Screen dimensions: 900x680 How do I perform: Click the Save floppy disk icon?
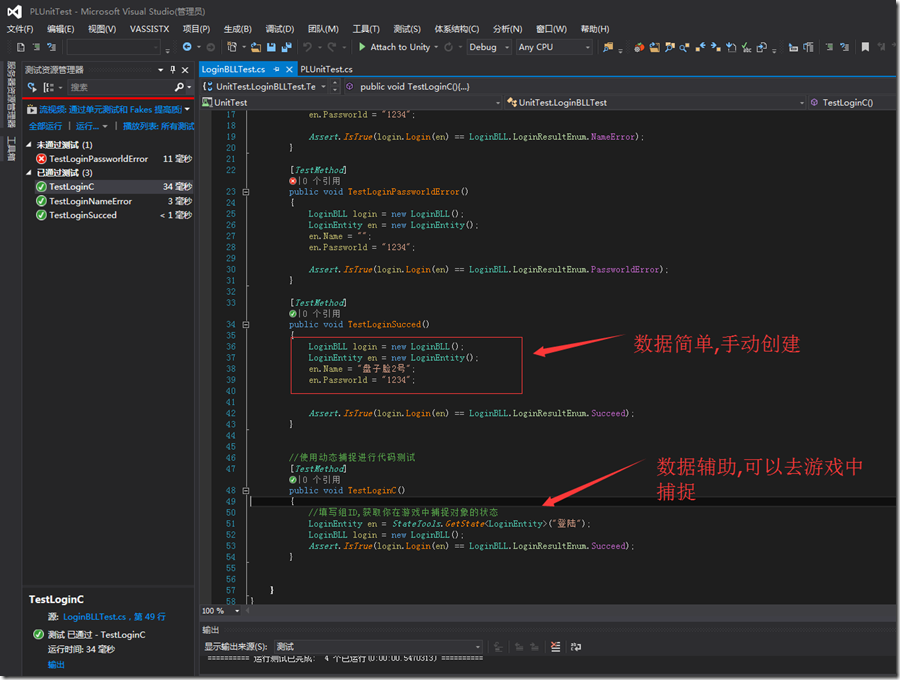[x=271, y=47]
